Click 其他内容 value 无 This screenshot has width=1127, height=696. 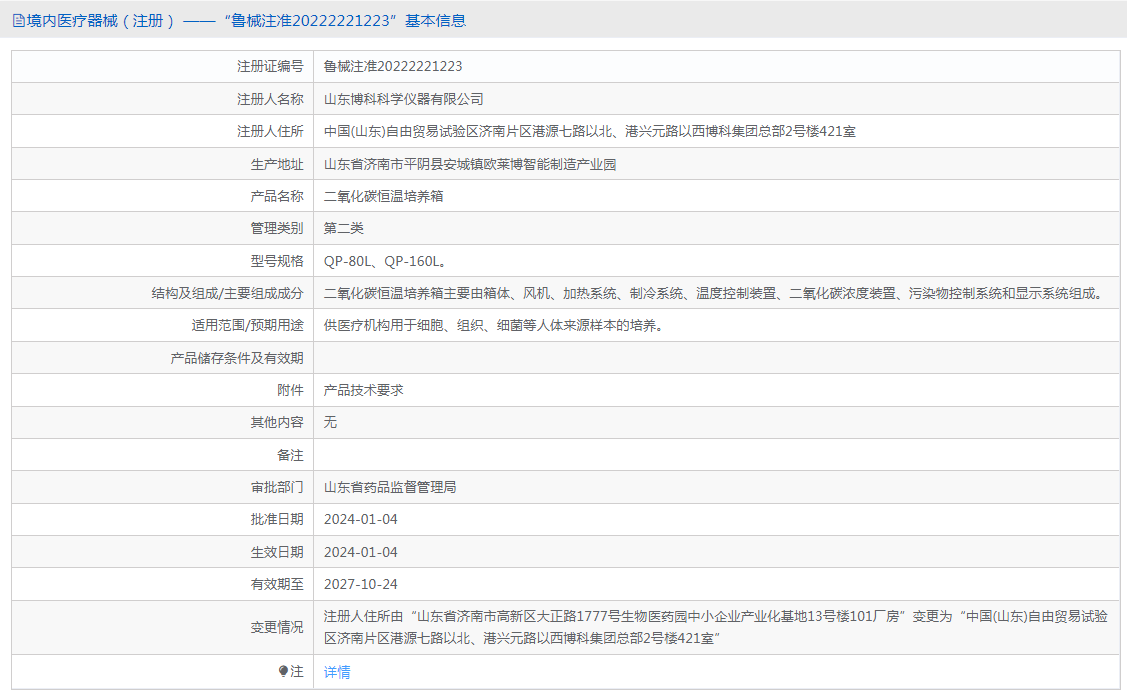pos(330,422)
